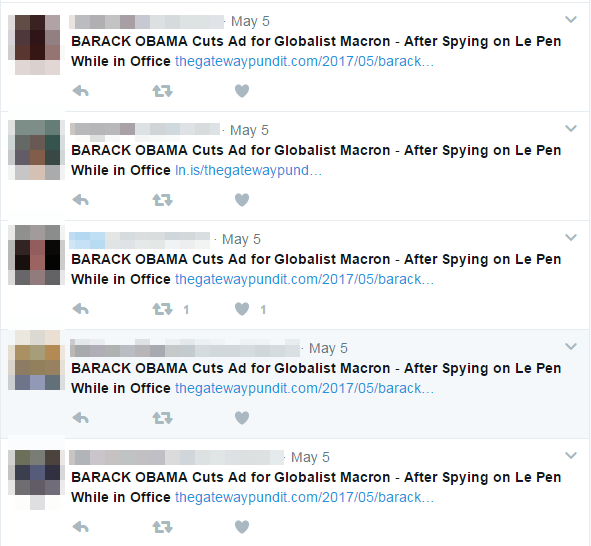
Task: Retweet the ln.is link tweet
Action: click(162, 200)
